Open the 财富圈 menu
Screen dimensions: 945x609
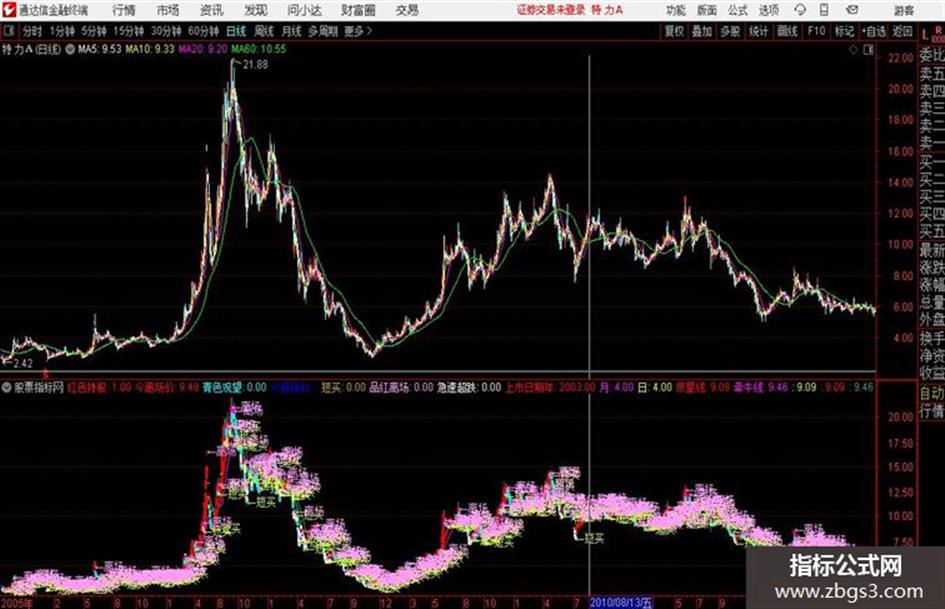tap(358, 10)
